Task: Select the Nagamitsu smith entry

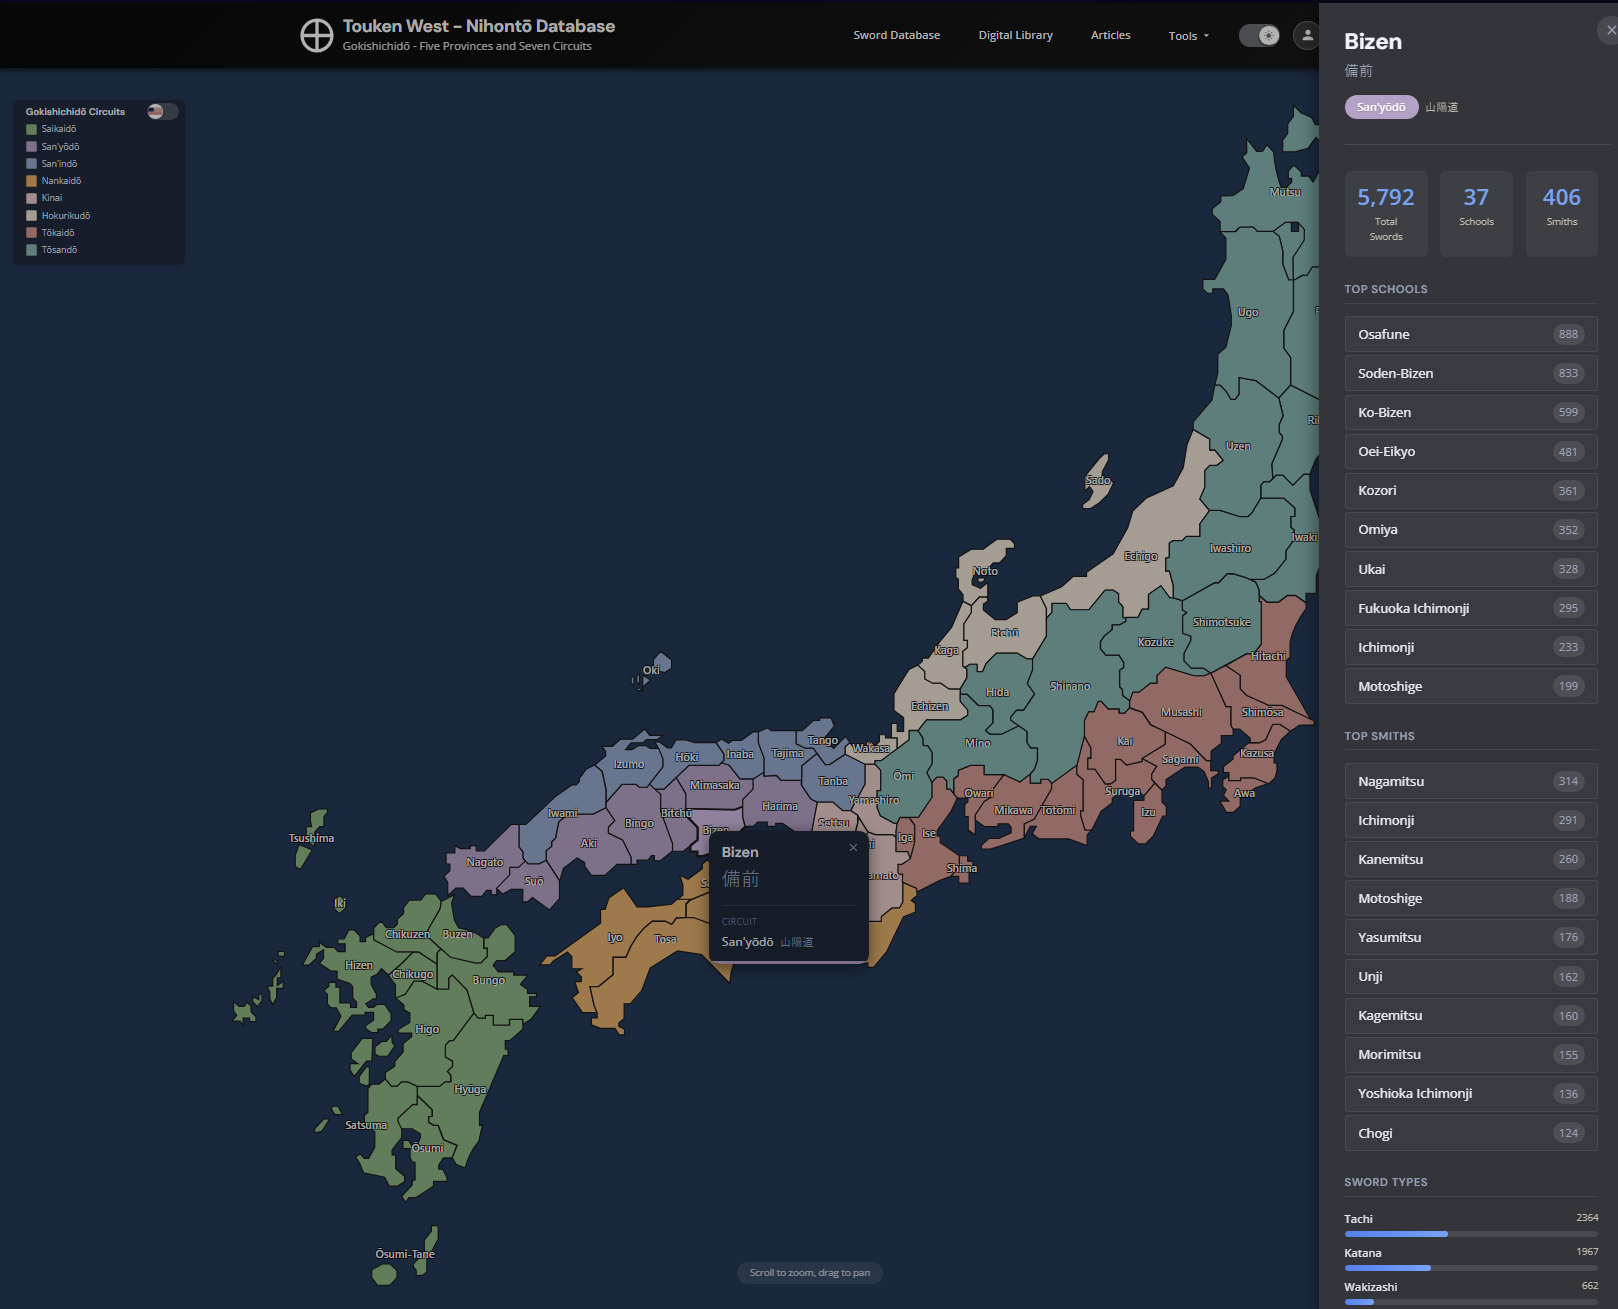Action: (1470, 781)
